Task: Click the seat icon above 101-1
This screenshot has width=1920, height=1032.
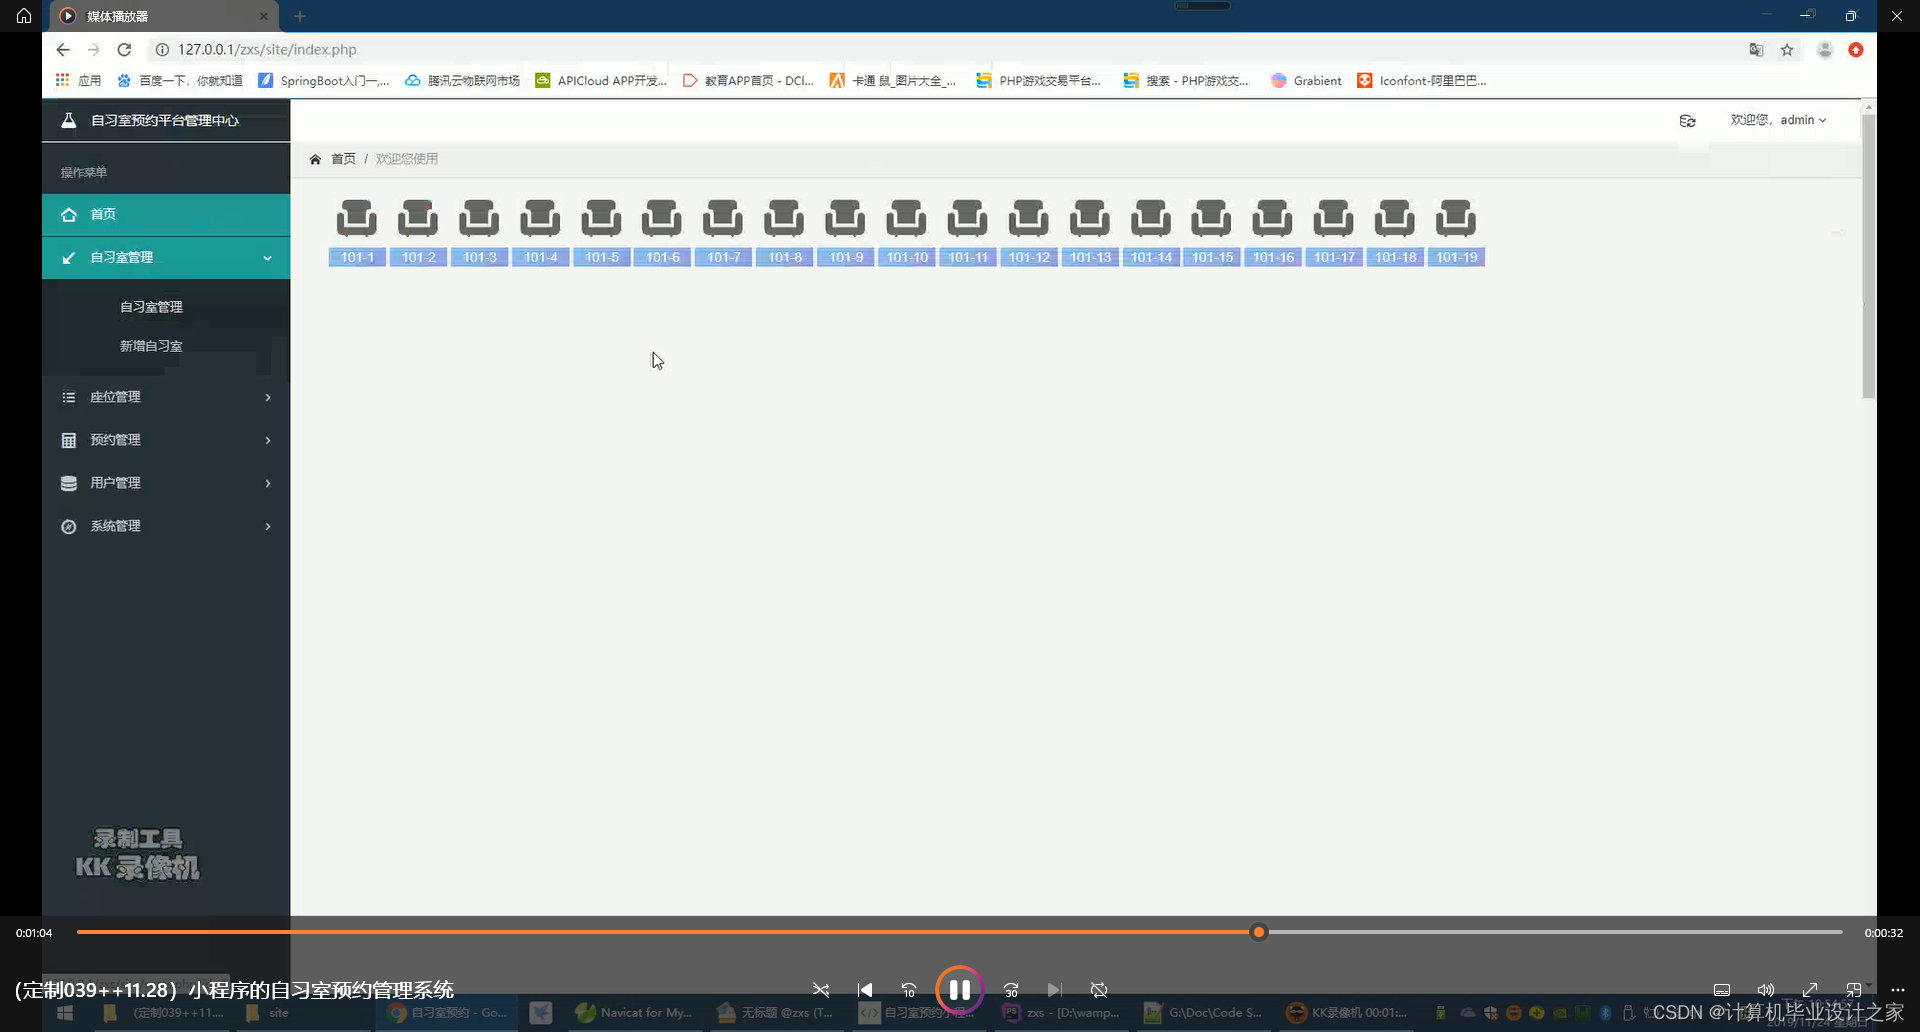Action: (x=357, y=218)
